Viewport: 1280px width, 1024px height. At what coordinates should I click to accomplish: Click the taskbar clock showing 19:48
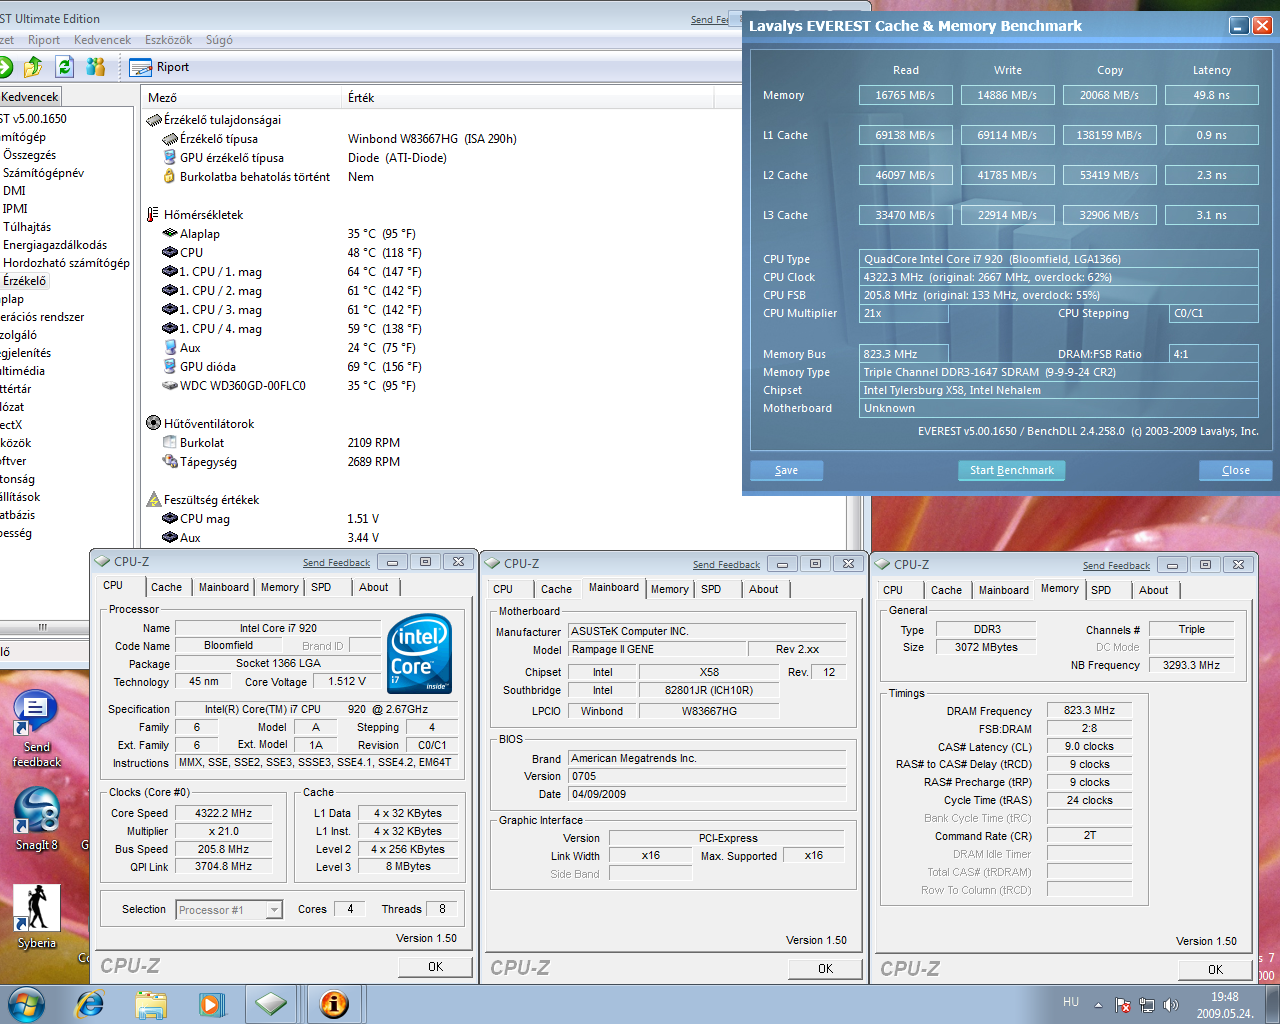[1225, 1005]
